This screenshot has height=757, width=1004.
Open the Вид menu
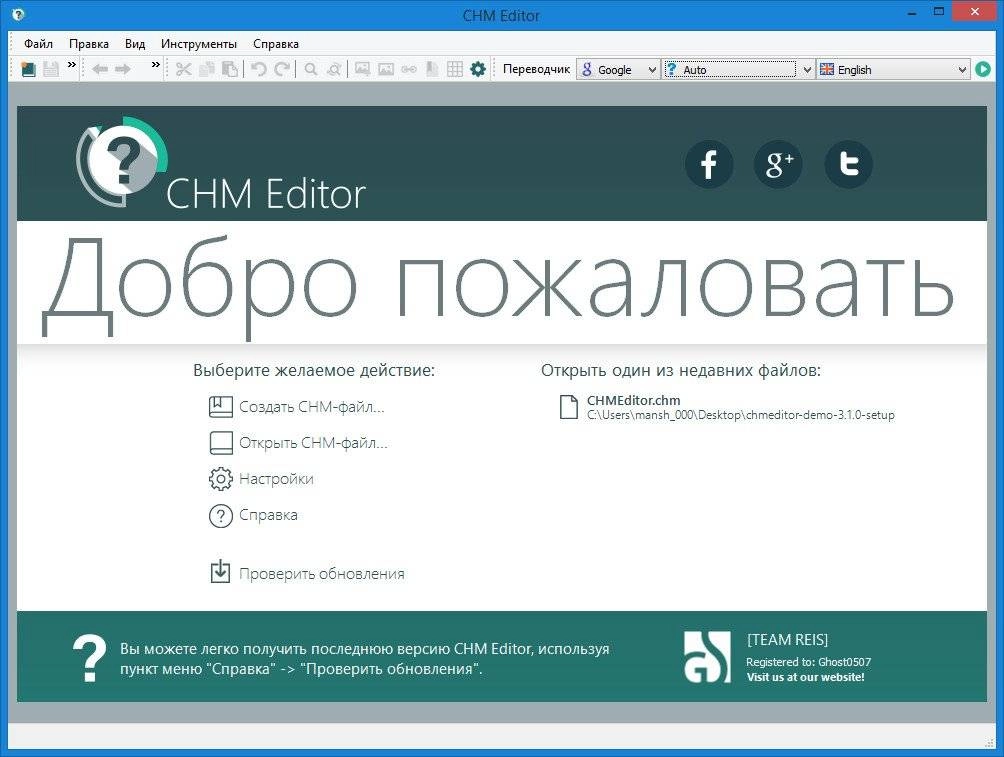(134, 44)
